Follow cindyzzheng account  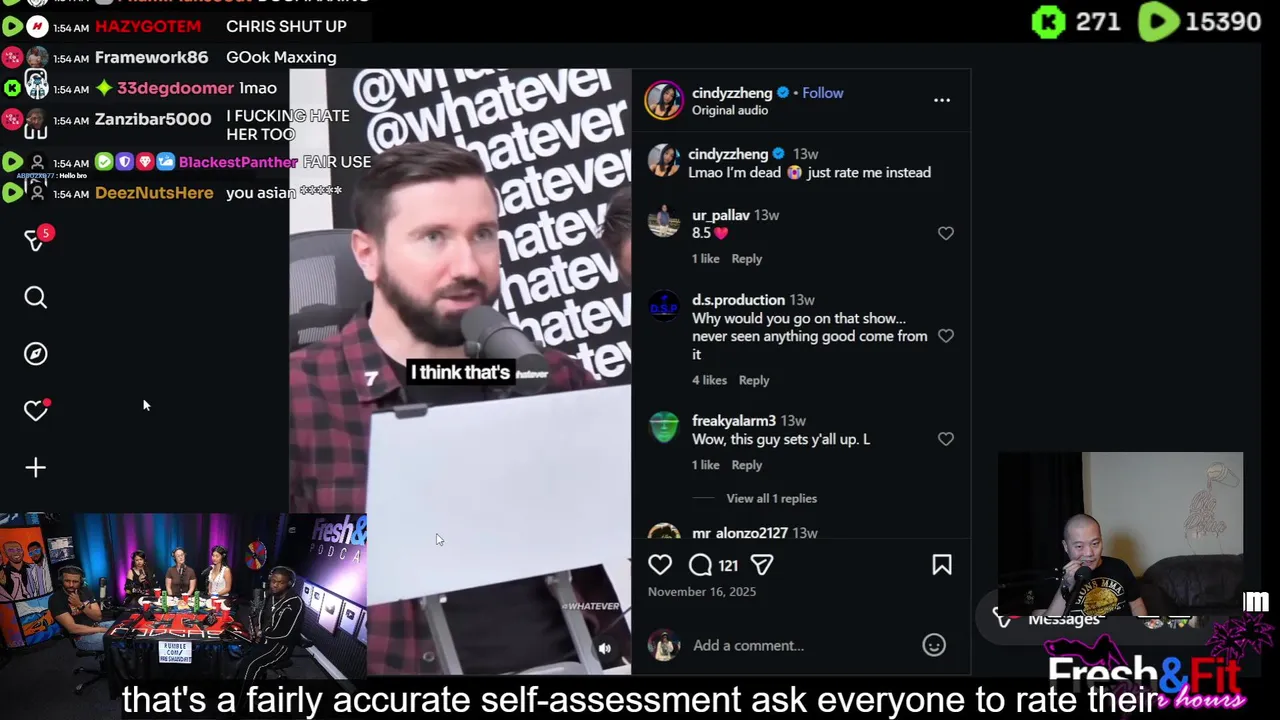(x=823, y=93)
